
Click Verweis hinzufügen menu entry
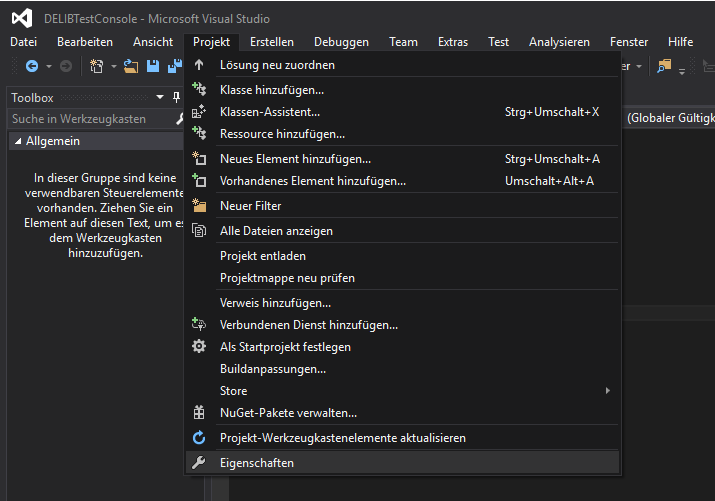275,303
